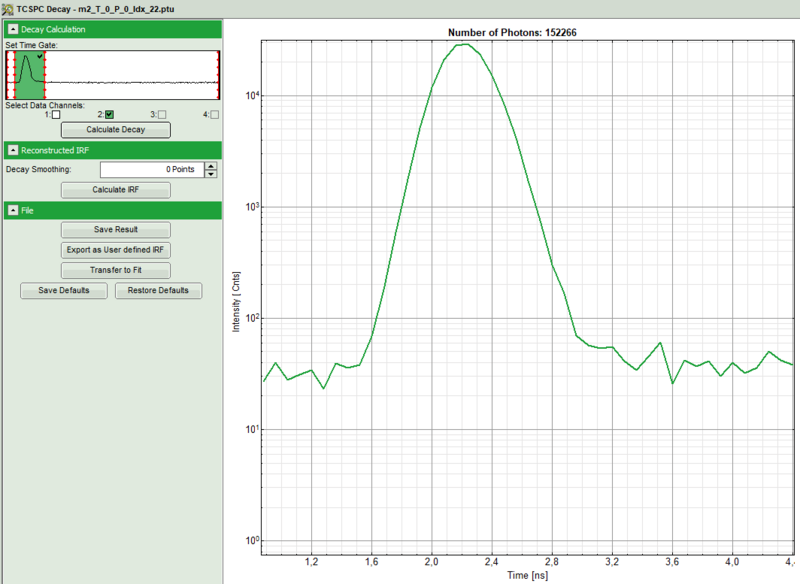Enable data channel 3 checkbox
This screenshot has height=584, width=800.
point(162,115)
